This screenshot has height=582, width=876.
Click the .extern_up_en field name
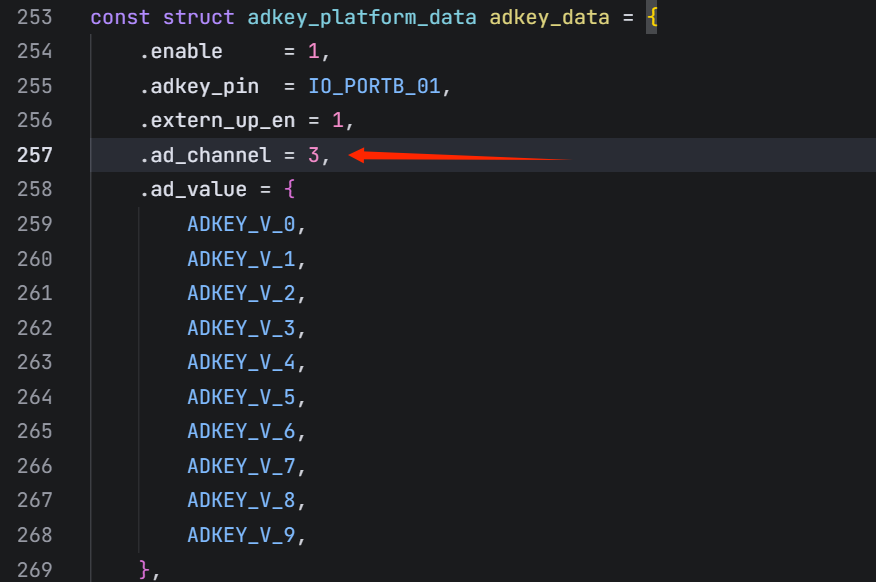coord(217,120)
